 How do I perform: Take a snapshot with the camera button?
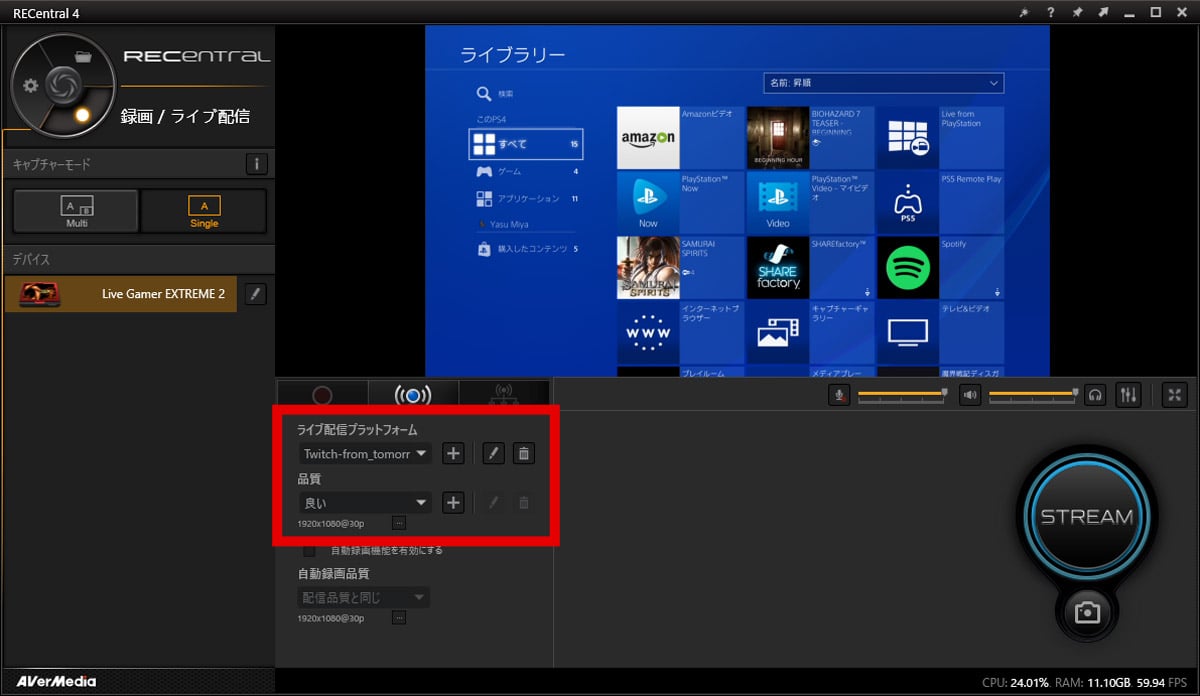point(1087,612)
